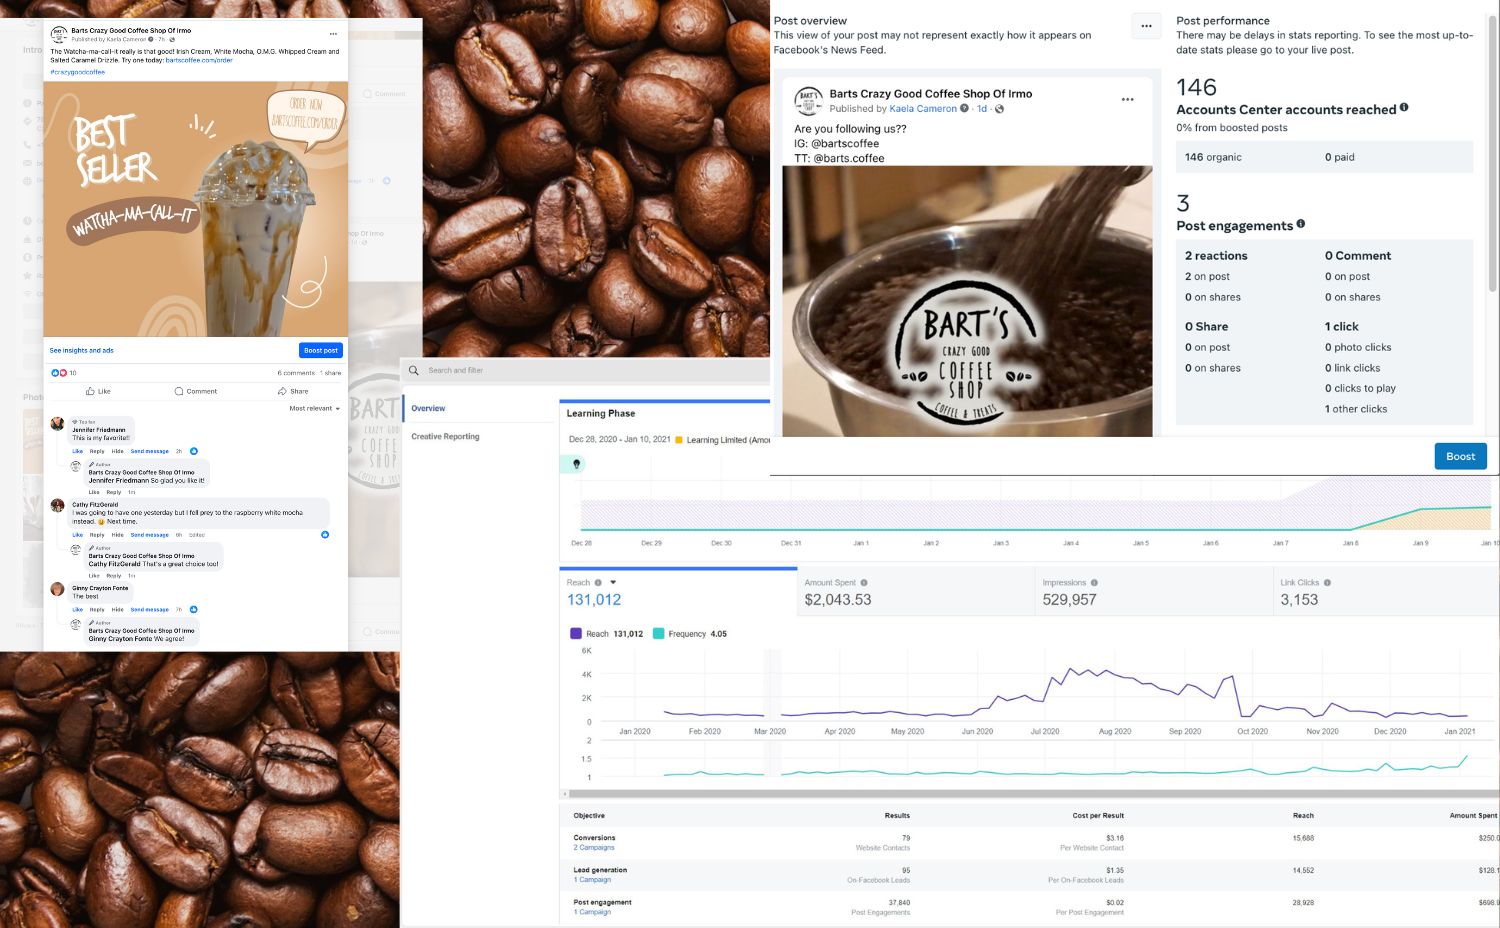Click the teal Frequency legend swatch
Screen dimensions: 1500x928
658,633
